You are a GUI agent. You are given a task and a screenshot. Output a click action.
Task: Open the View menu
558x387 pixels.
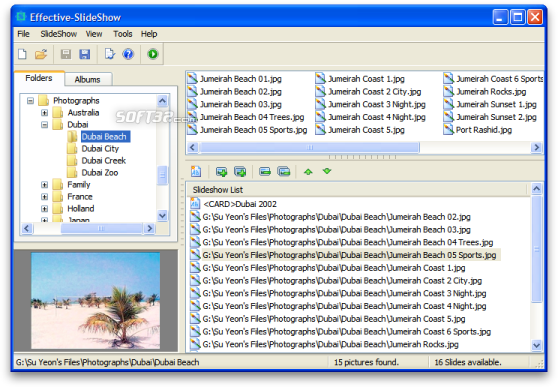pyautogui.click(x=94, y=34)
